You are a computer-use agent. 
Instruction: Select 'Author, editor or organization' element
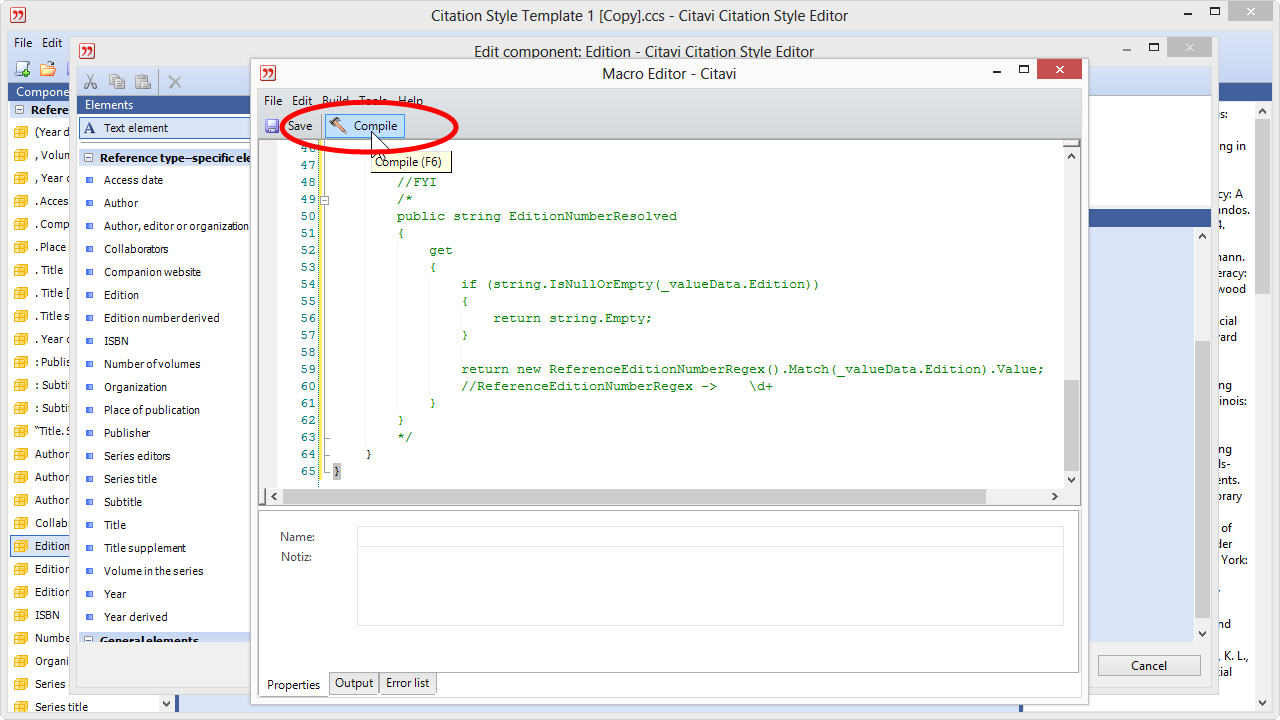pyautogui.click(x=176, y=226)
